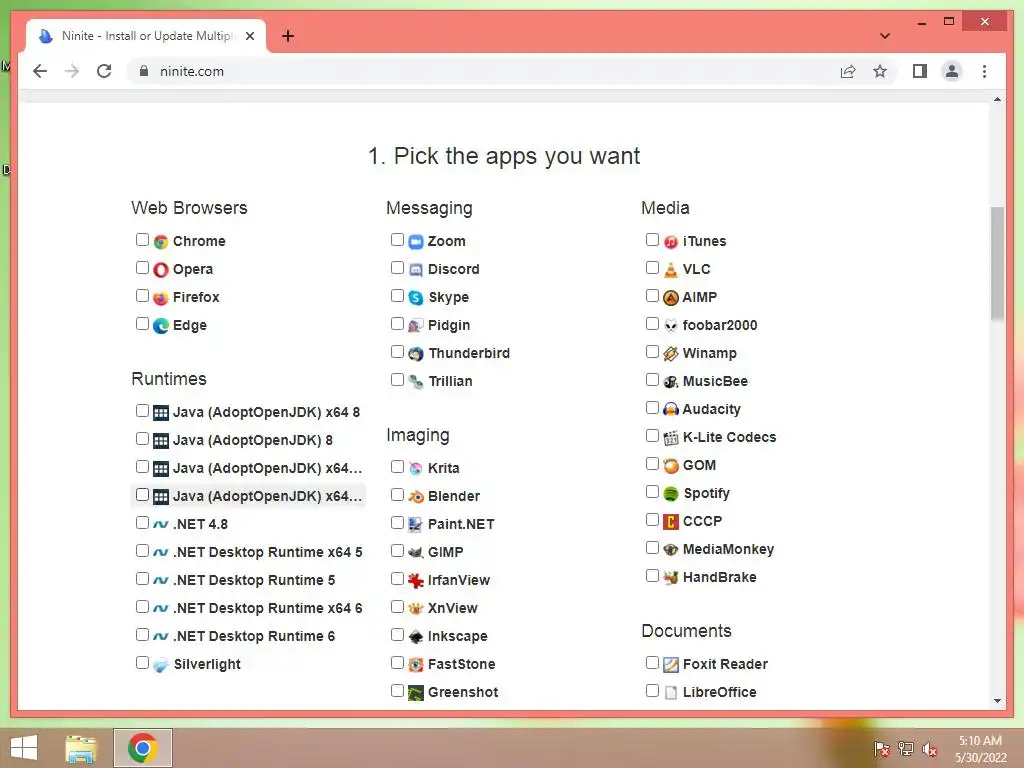
Task: Tick the Zoom checkbox
Action: 397,240
